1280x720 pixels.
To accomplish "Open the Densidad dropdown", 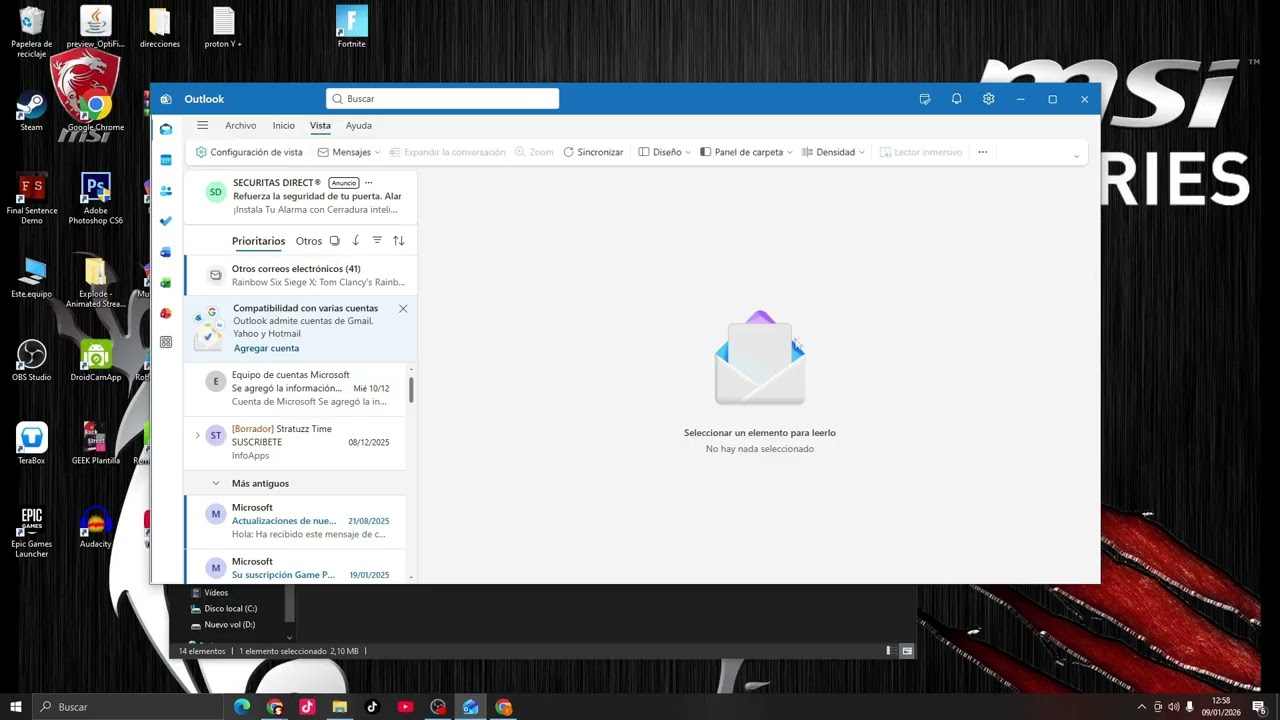I will (x=833, y=152).
